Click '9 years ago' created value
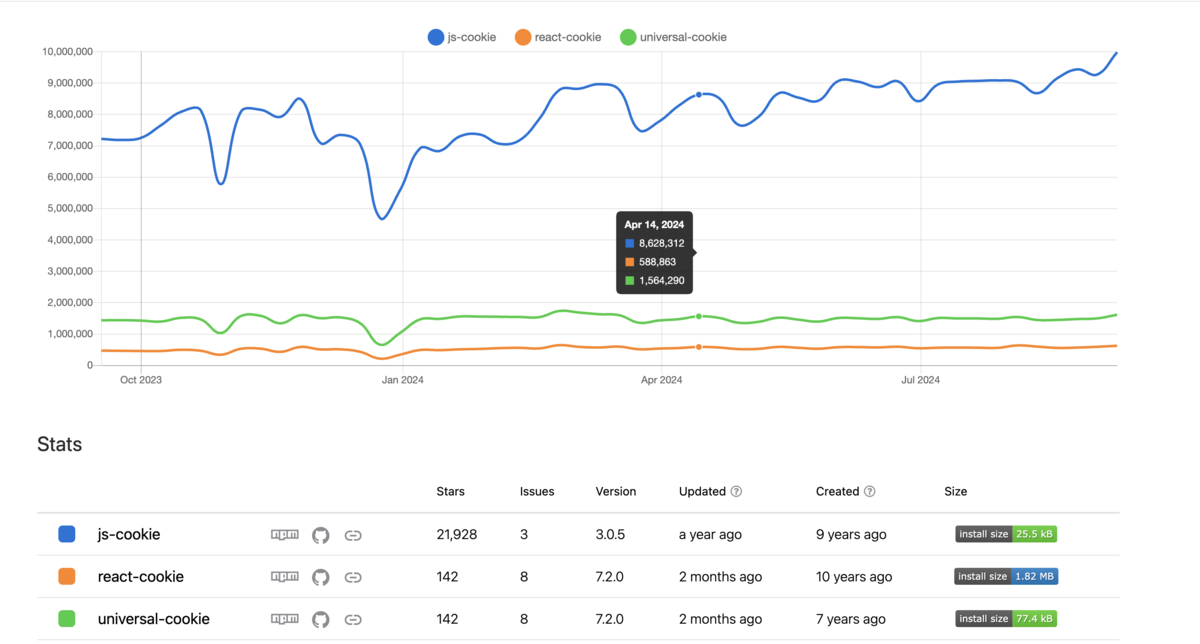The height and width of the screenshot is (644, 1200). [851, 535]
